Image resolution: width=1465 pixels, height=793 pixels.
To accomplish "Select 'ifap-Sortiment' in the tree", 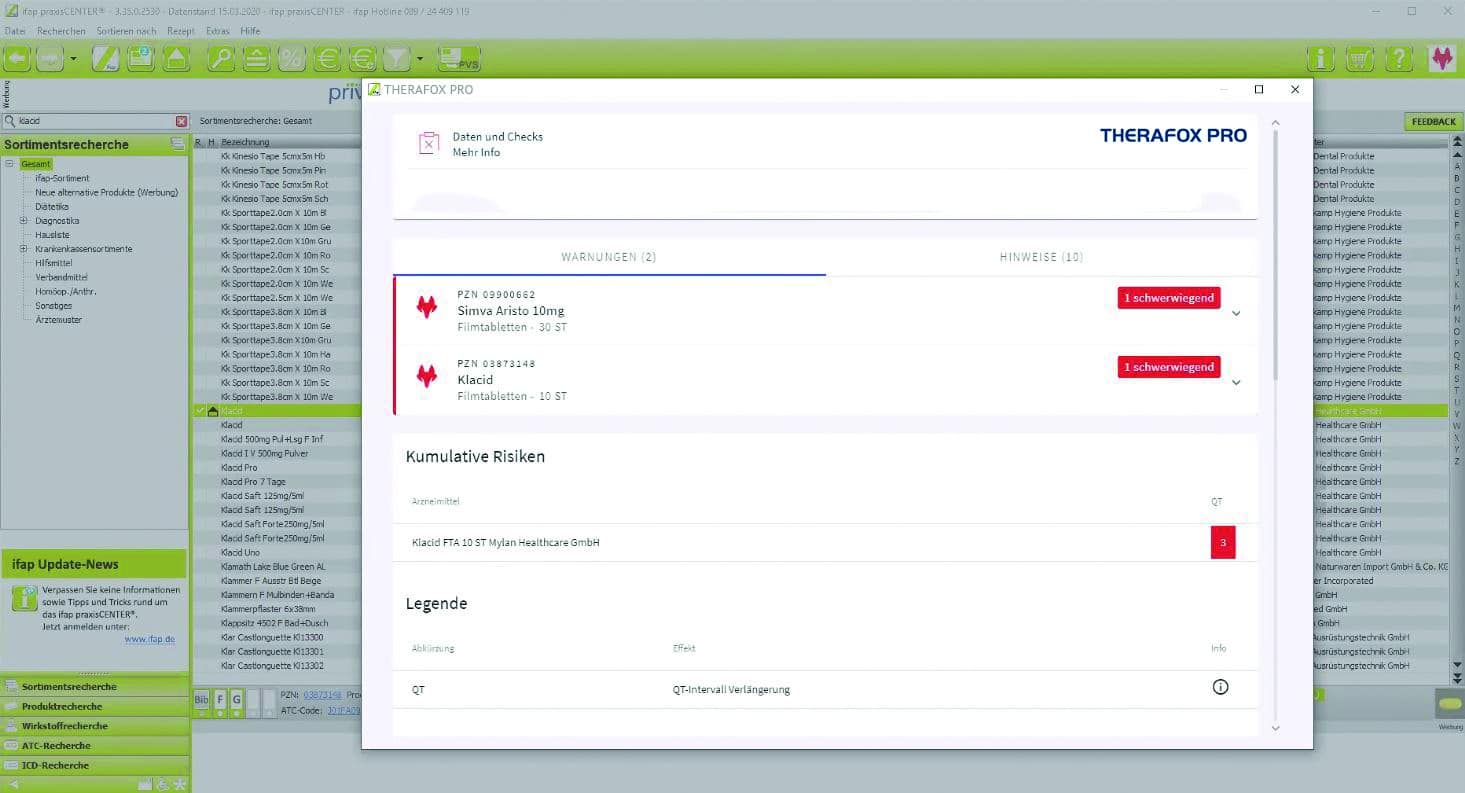I will [x=62, y=178].
